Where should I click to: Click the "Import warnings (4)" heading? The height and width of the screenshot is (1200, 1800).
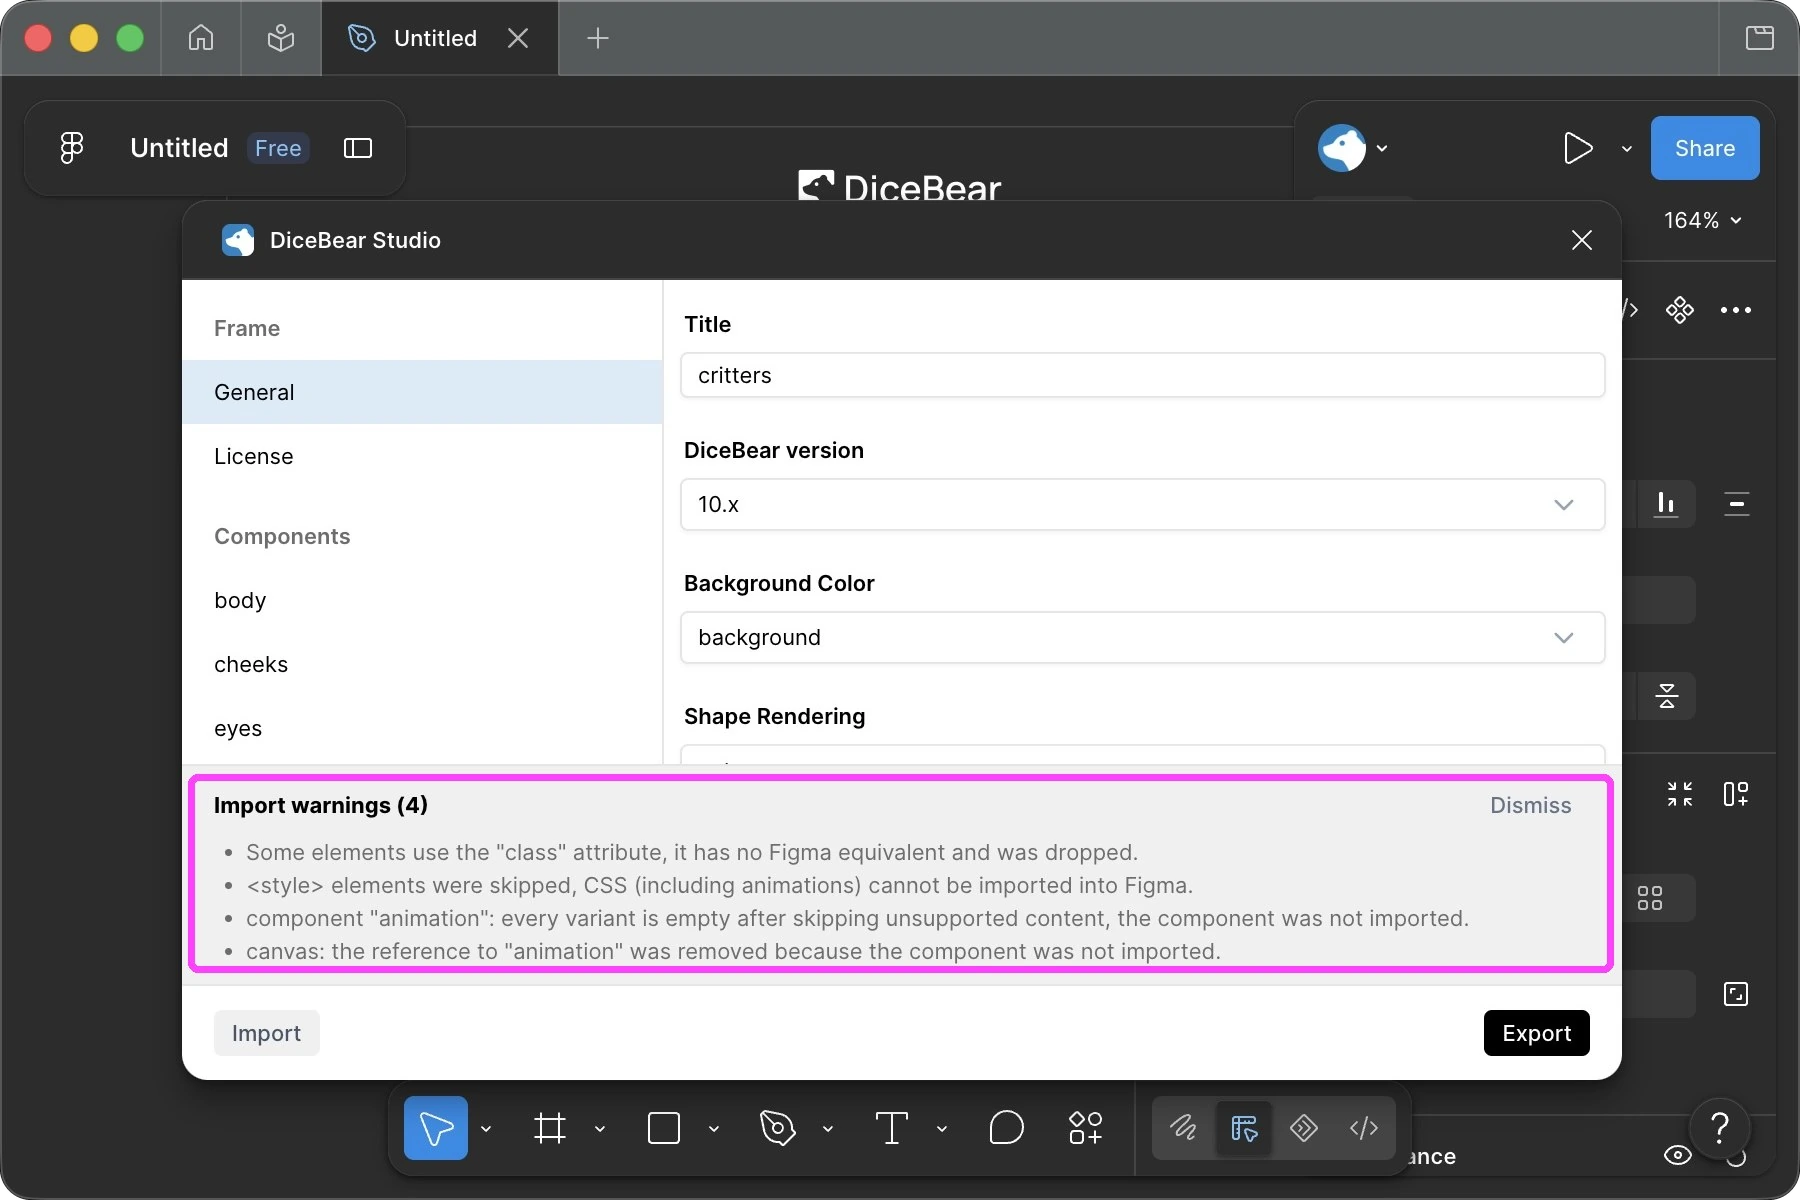(x=321, y=805)
